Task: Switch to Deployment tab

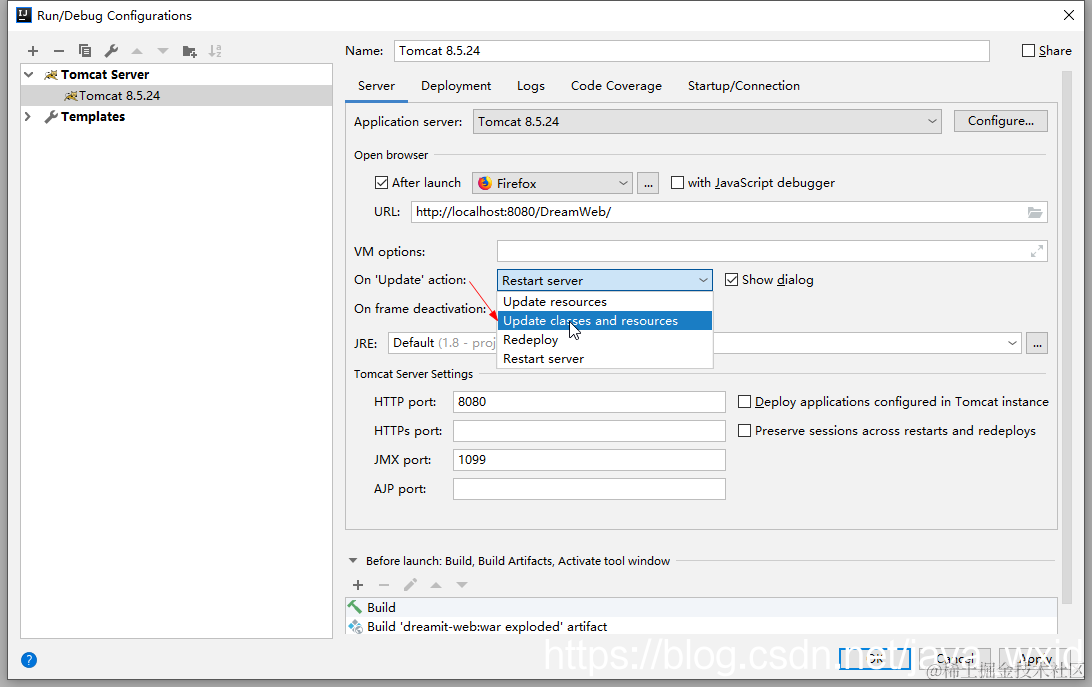Action: [x=456, y=86]
